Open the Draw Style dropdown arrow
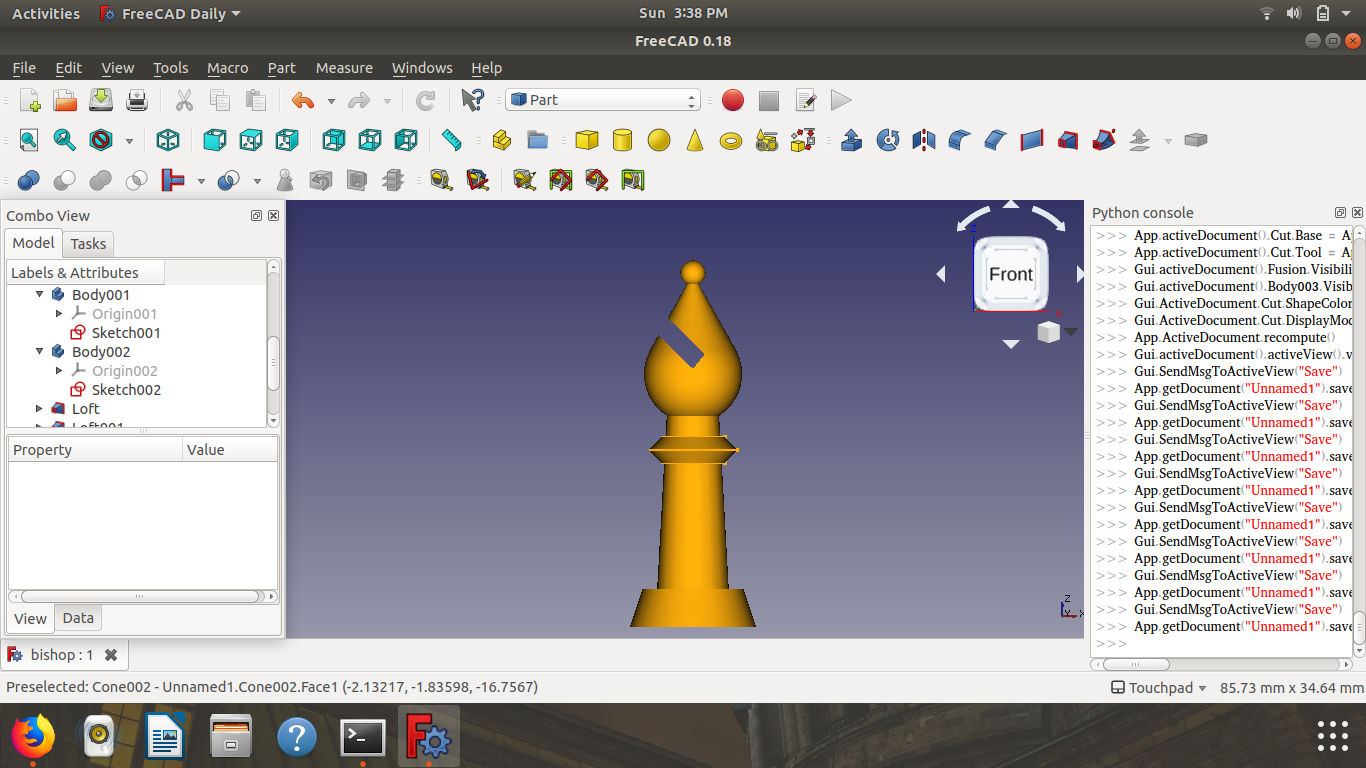Viewport: 1366px width, 768px height. click(129, 141)
